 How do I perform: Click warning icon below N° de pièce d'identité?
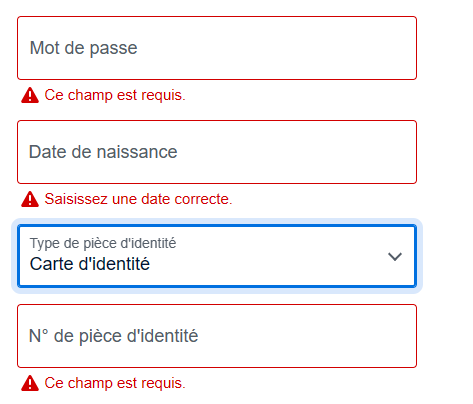pos(30,383)
